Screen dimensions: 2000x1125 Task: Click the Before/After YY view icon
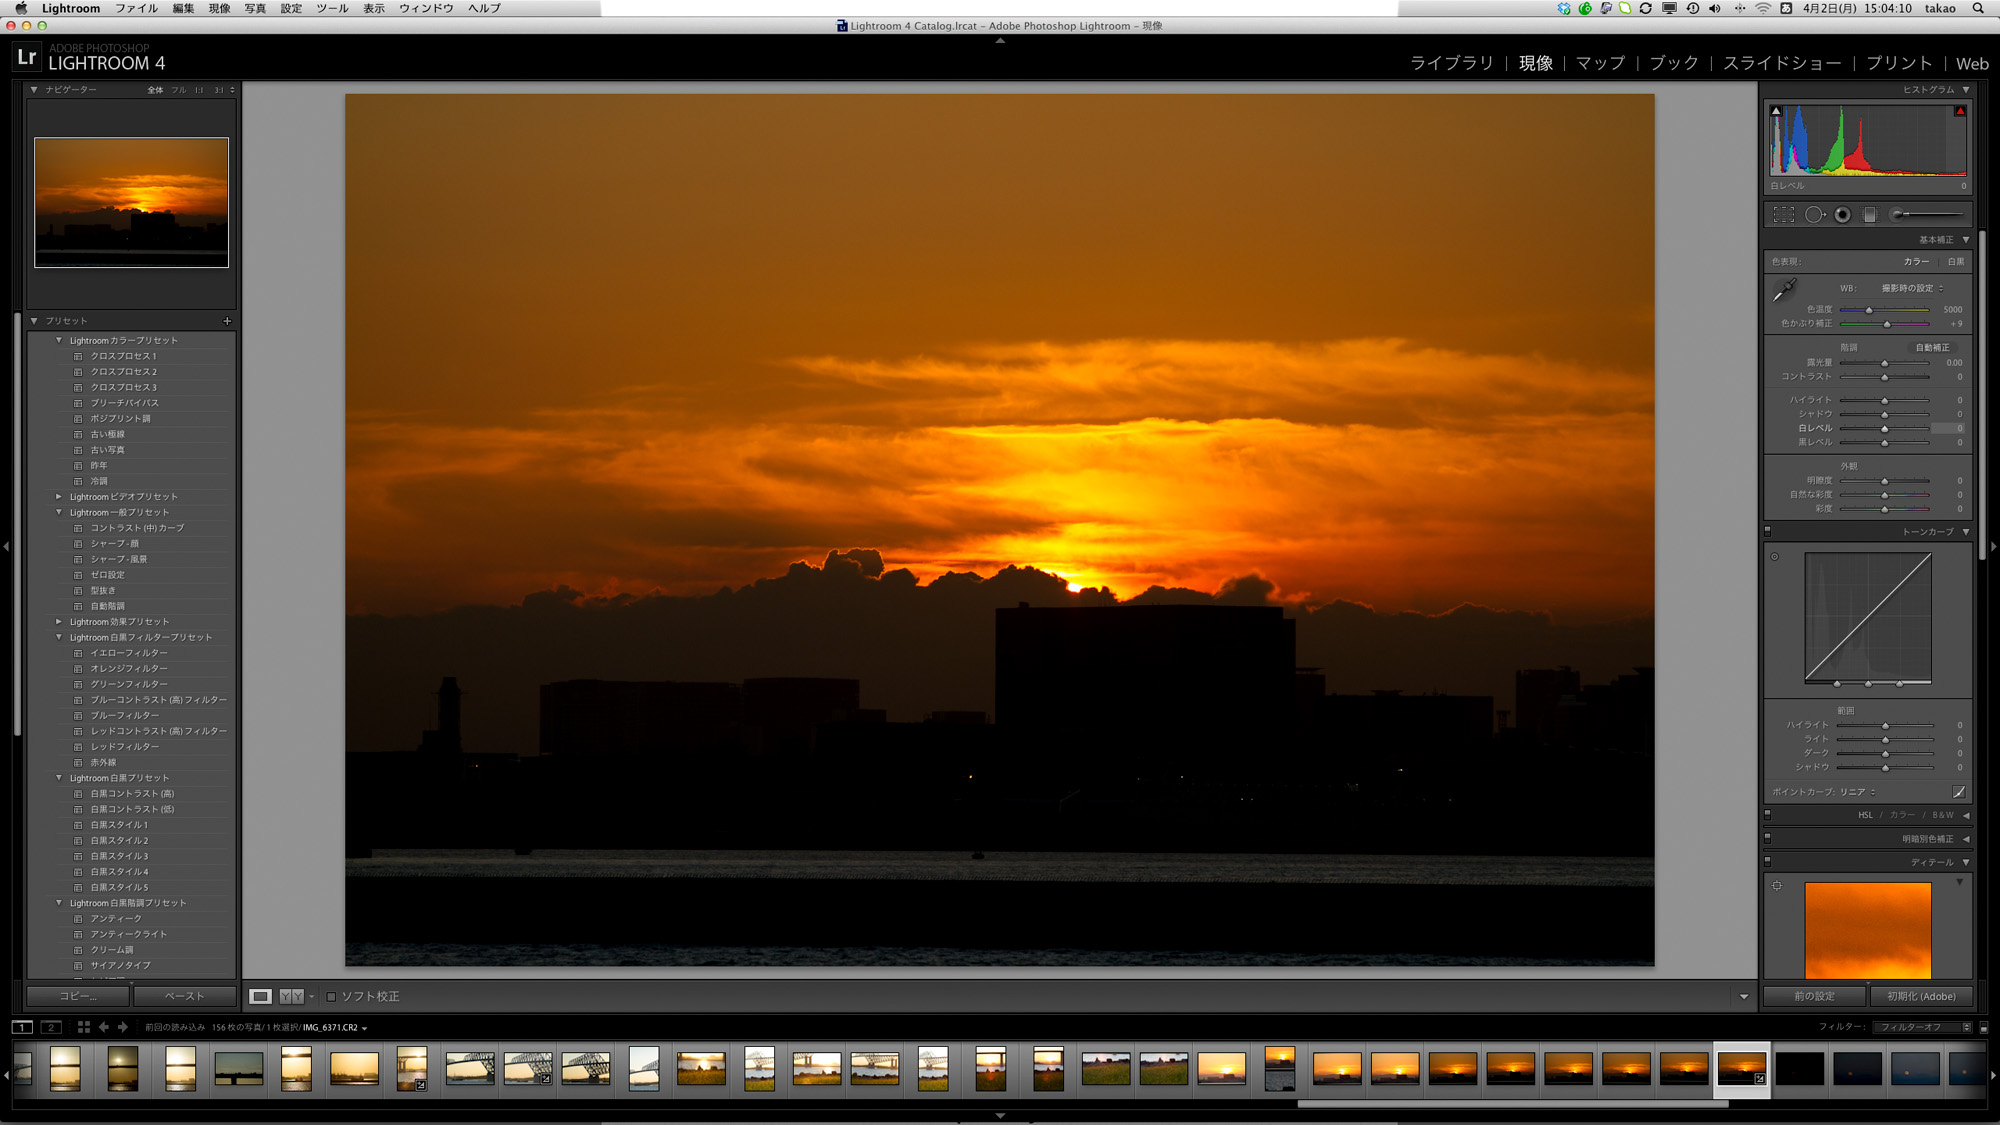291,996
